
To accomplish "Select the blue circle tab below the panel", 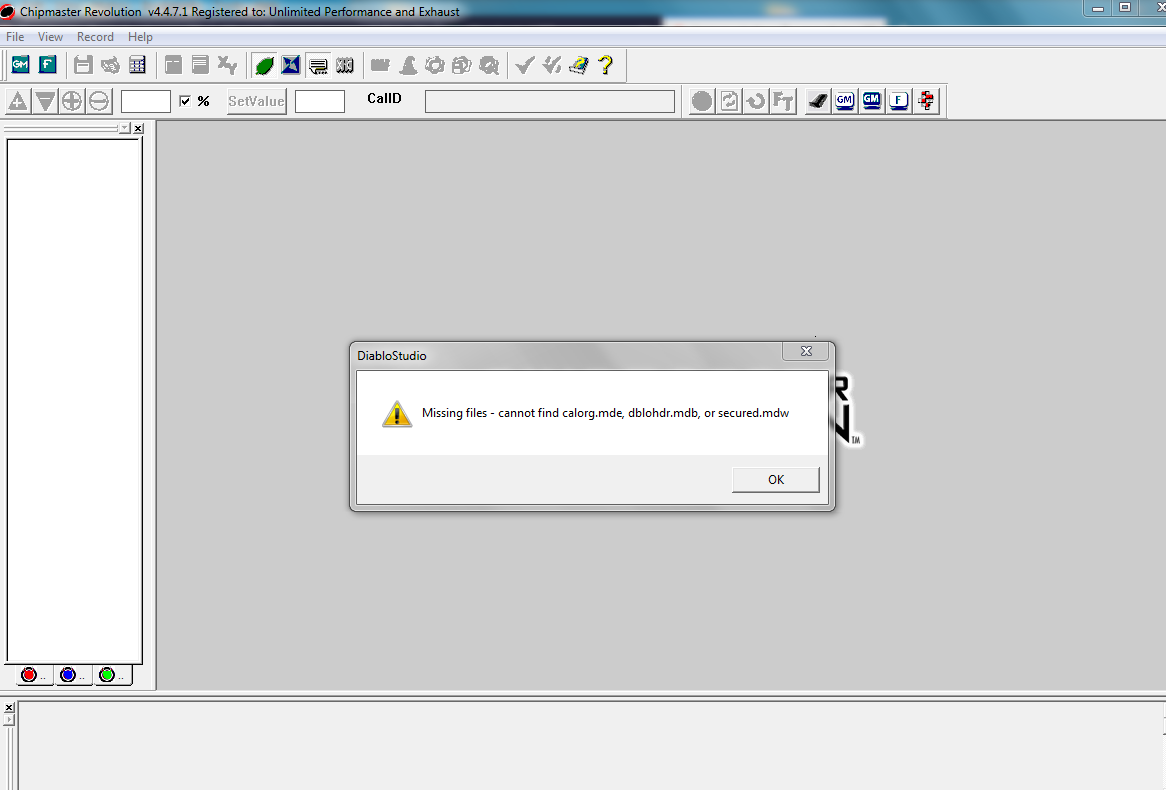I will (x=72, y=675).
